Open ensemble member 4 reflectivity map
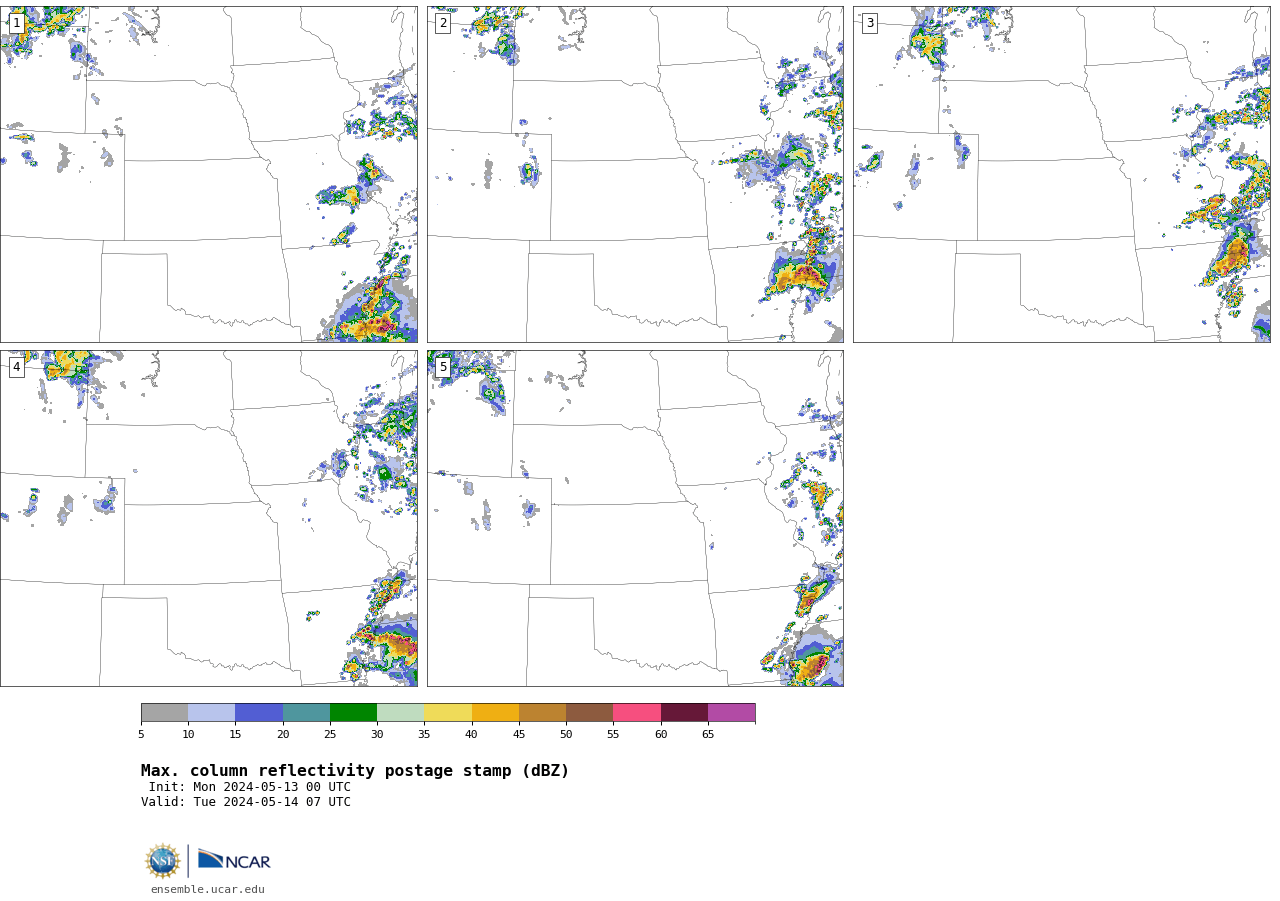 [x=209, y=518]
